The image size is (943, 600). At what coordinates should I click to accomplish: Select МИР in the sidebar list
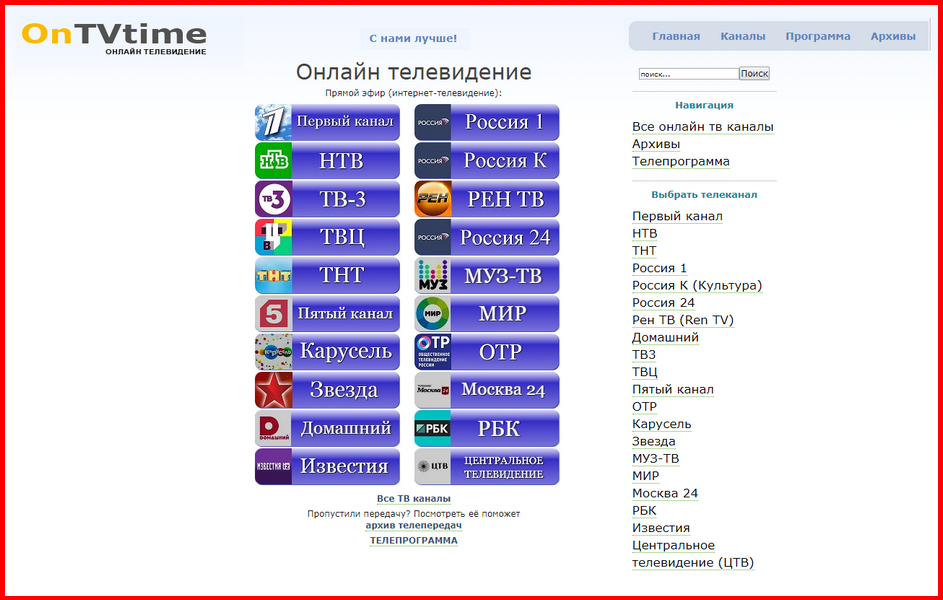tap(645, 476)
